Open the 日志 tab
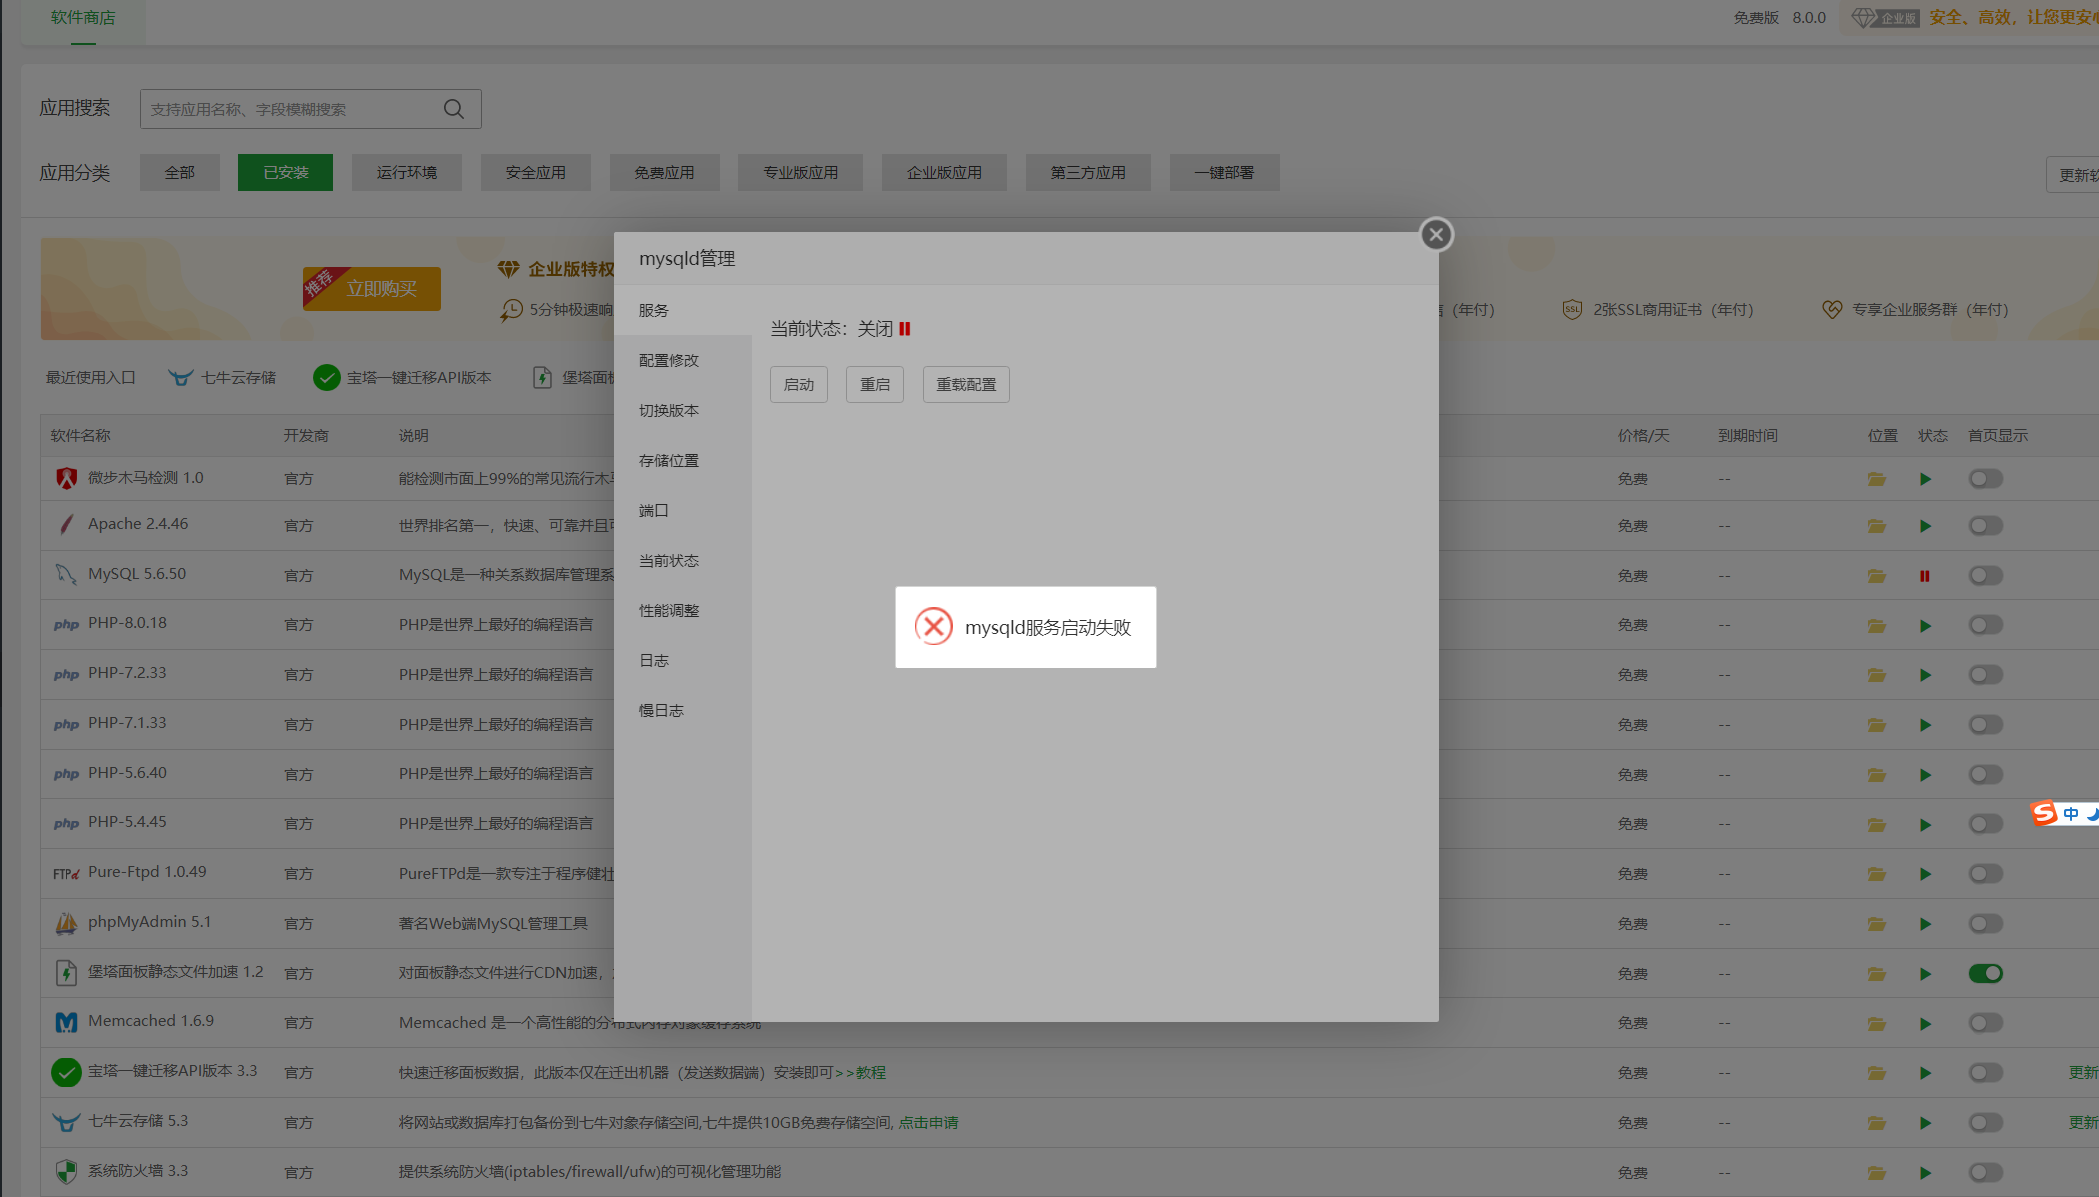This screenshot has height=1197, width=2099. (x=683, y=661)
